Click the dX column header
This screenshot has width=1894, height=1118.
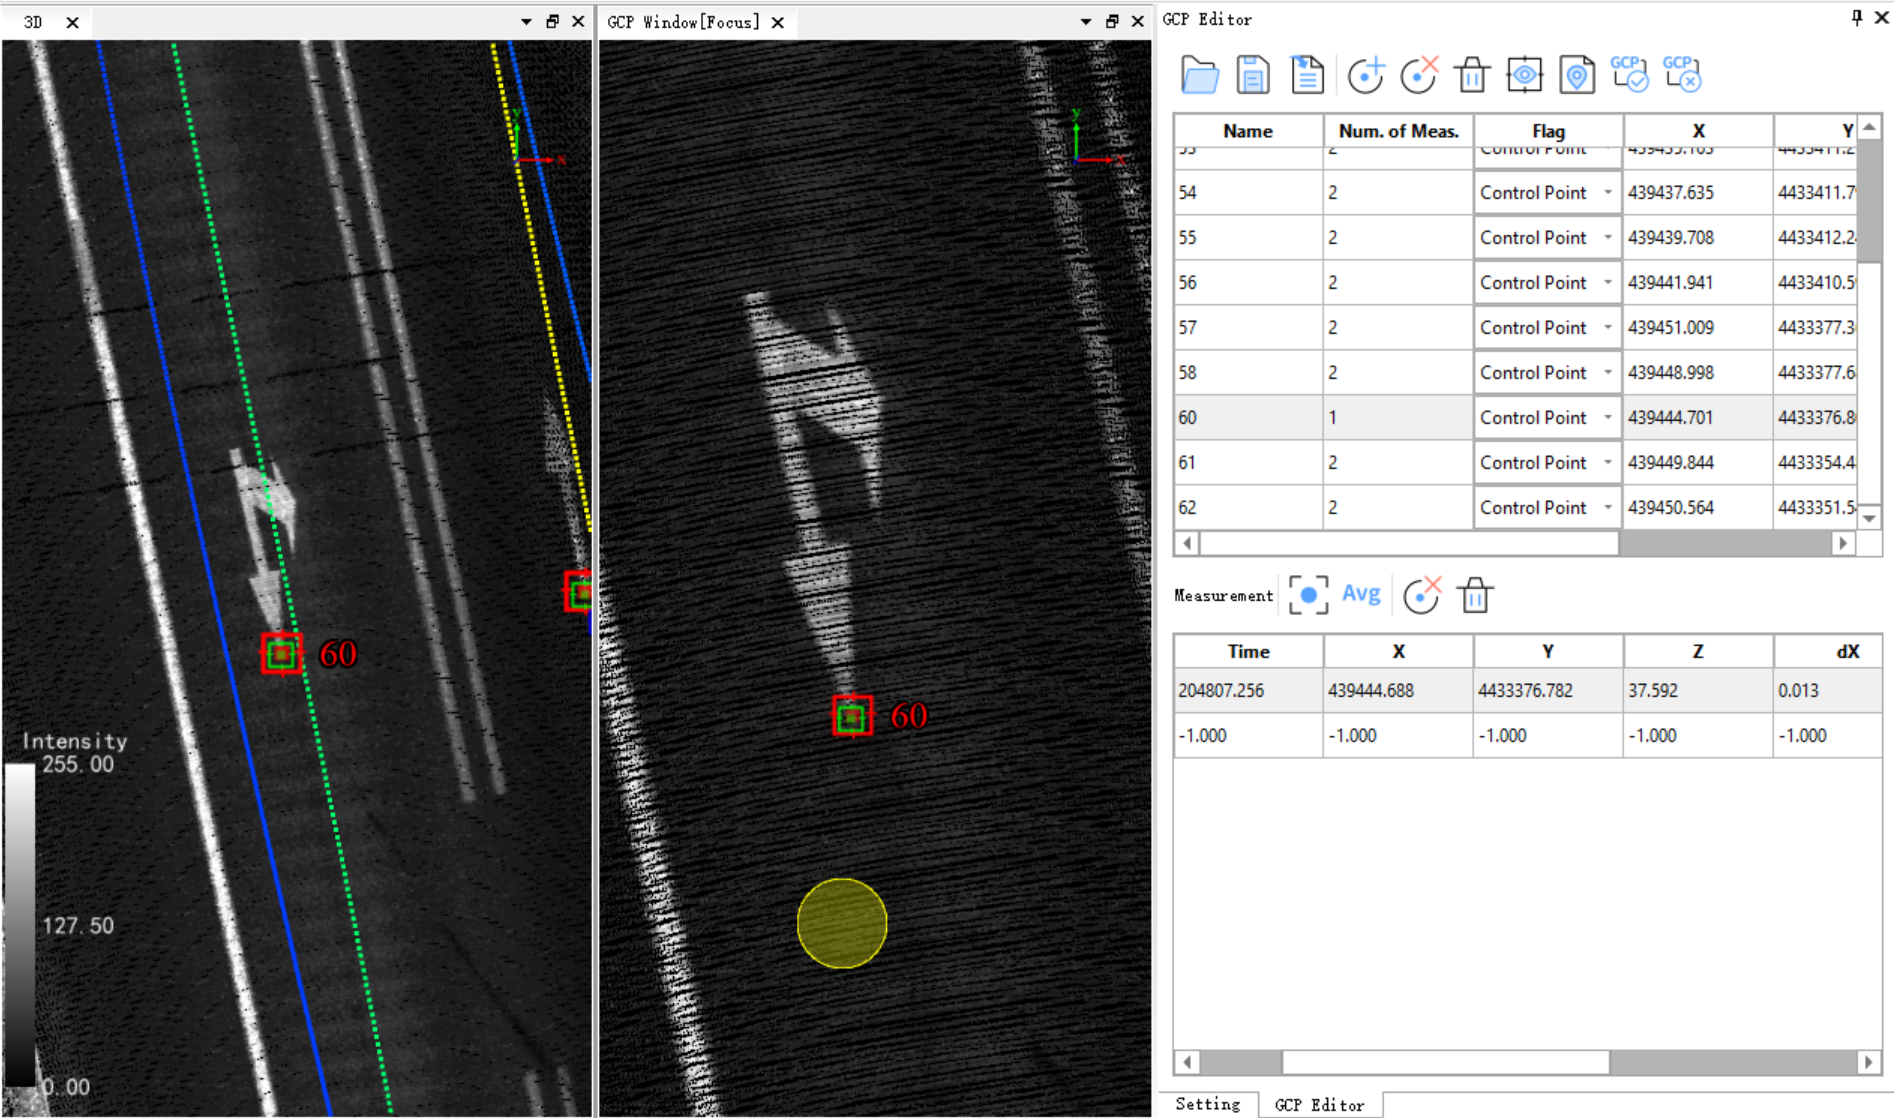[1828, 651]
